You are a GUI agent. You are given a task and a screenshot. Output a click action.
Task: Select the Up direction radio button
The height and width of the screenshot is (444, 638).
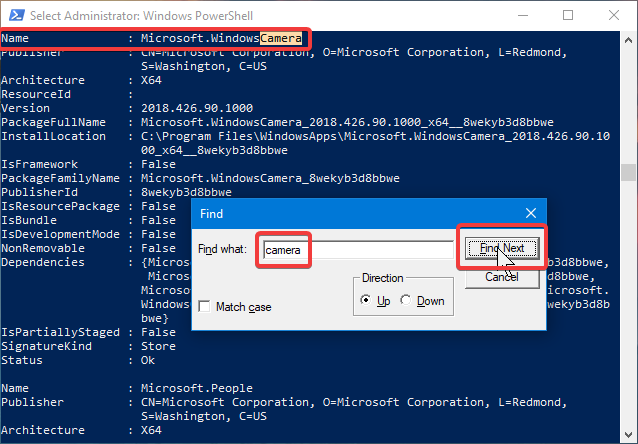click(366, 300)
